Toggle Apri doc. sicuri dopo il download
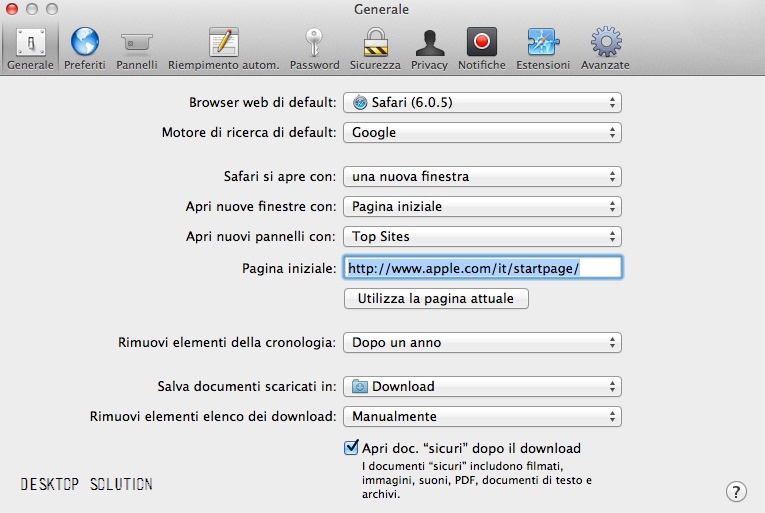Viewport: 765px width, 513px height. (x=351, y=448)
